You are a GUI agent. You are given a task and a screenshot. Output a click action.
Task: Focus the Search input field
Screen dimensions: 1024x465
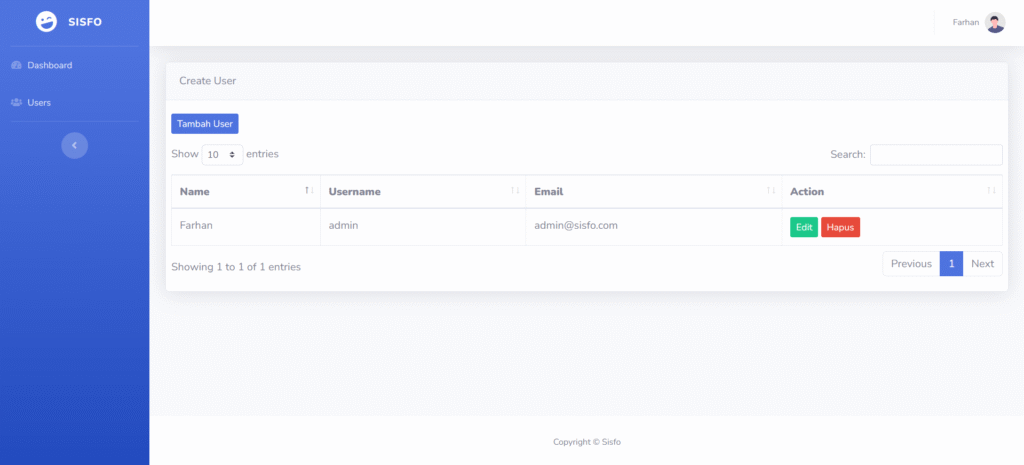935,155
